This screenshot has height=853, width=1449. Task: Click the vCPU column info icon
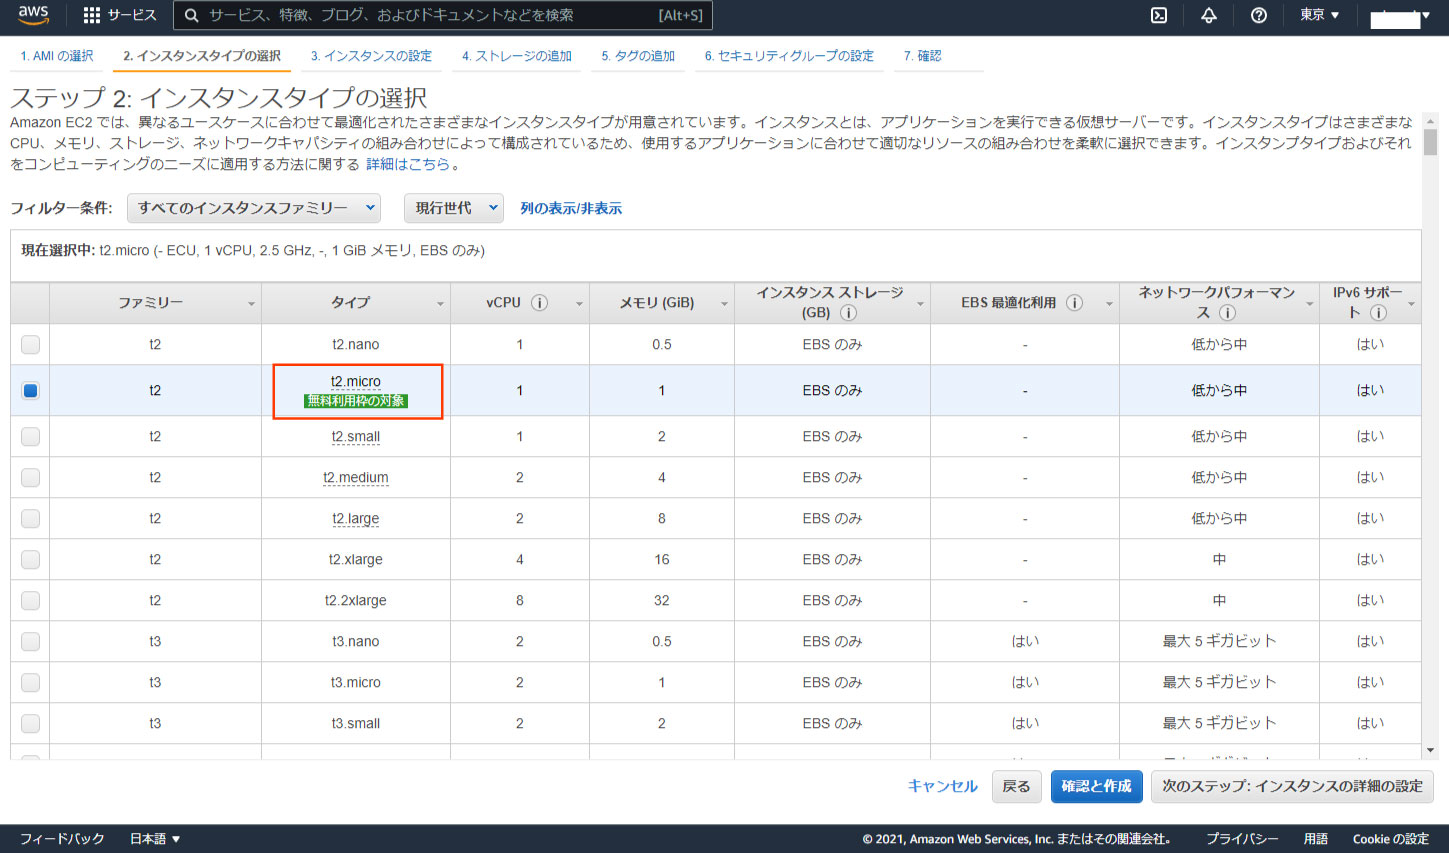point(540,302)
